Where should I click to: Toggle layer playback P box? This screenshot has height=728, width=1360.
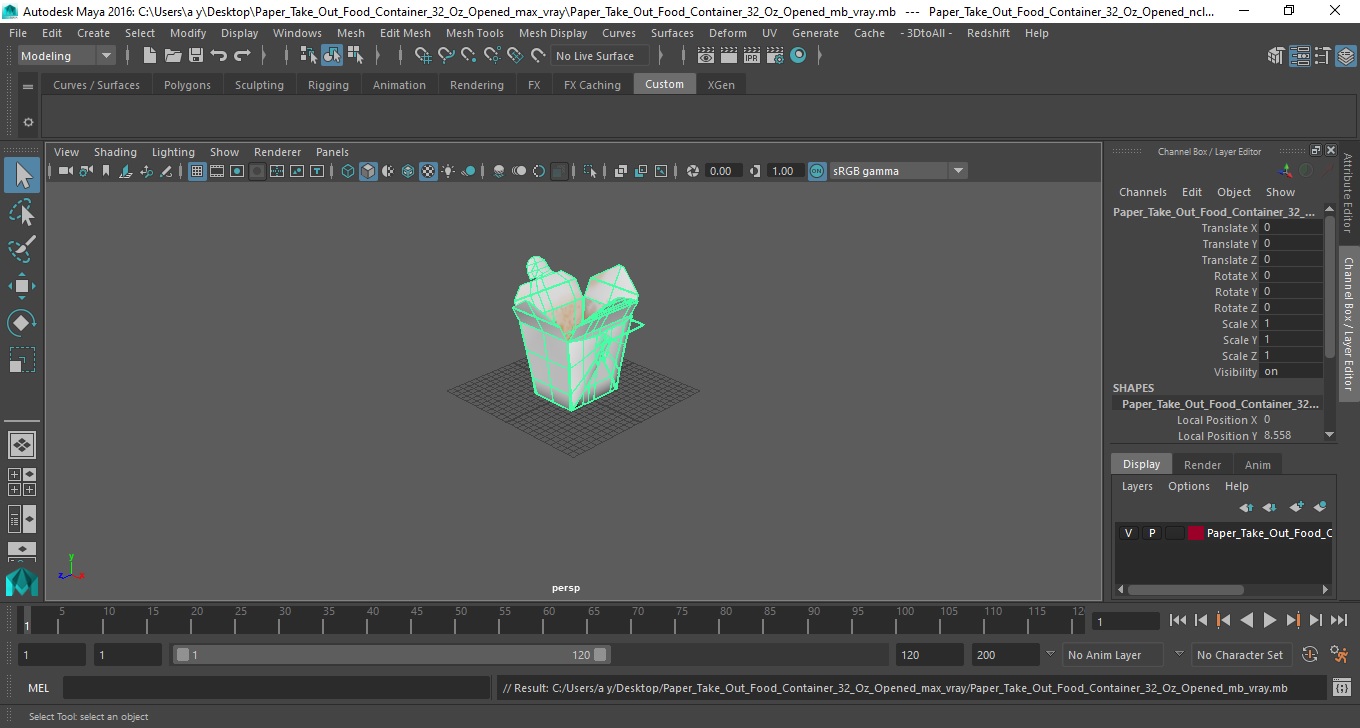[1151, 533]
